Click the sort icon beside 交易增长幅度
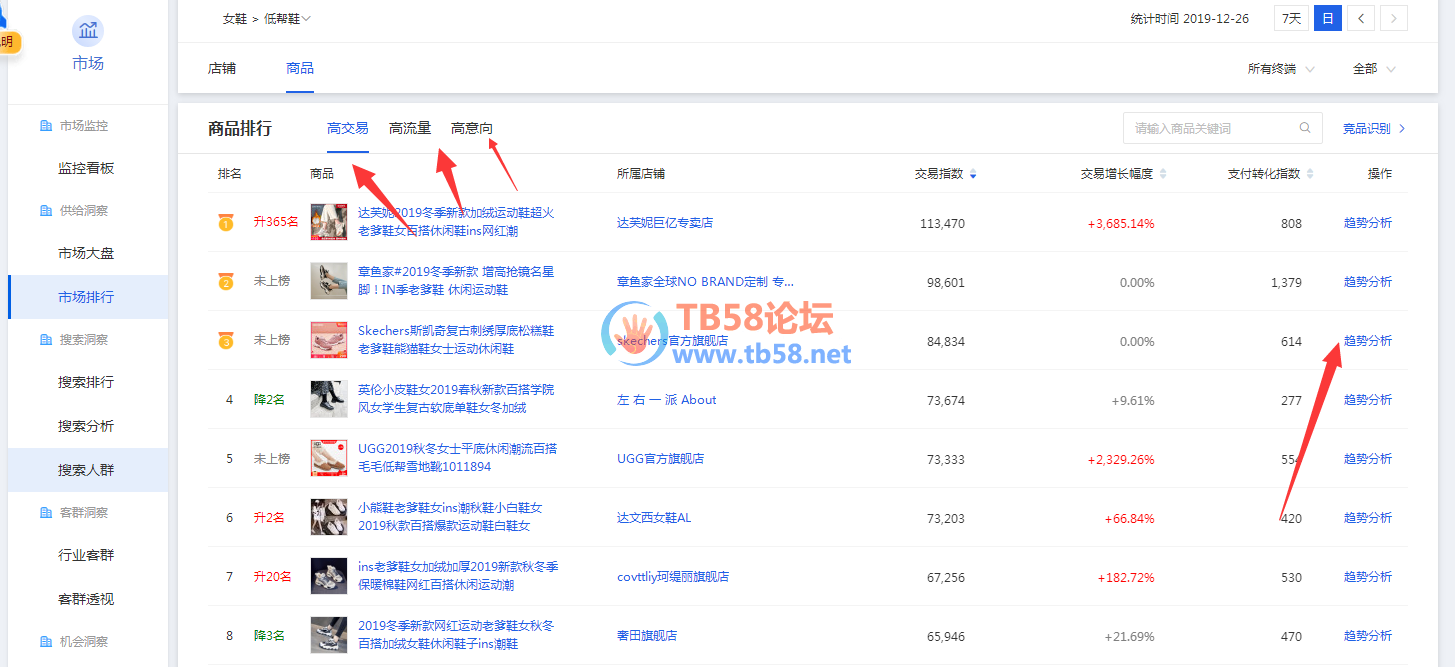The width and height of the screenshot is (1455, 667). [1163, 174]
